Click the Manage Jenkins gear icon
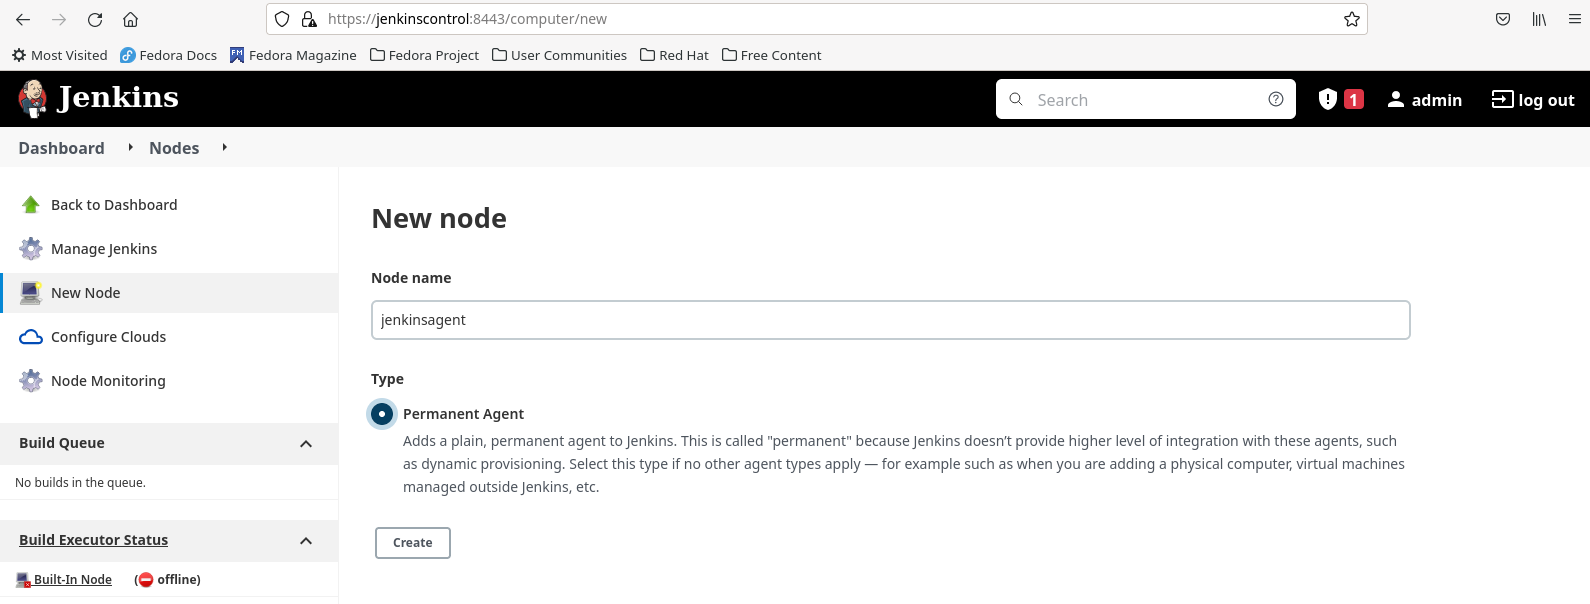 click(x=31, y=249)
